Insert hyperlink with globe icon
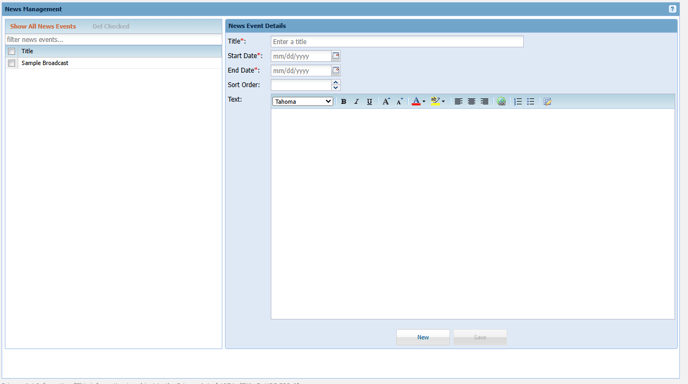 501,101
